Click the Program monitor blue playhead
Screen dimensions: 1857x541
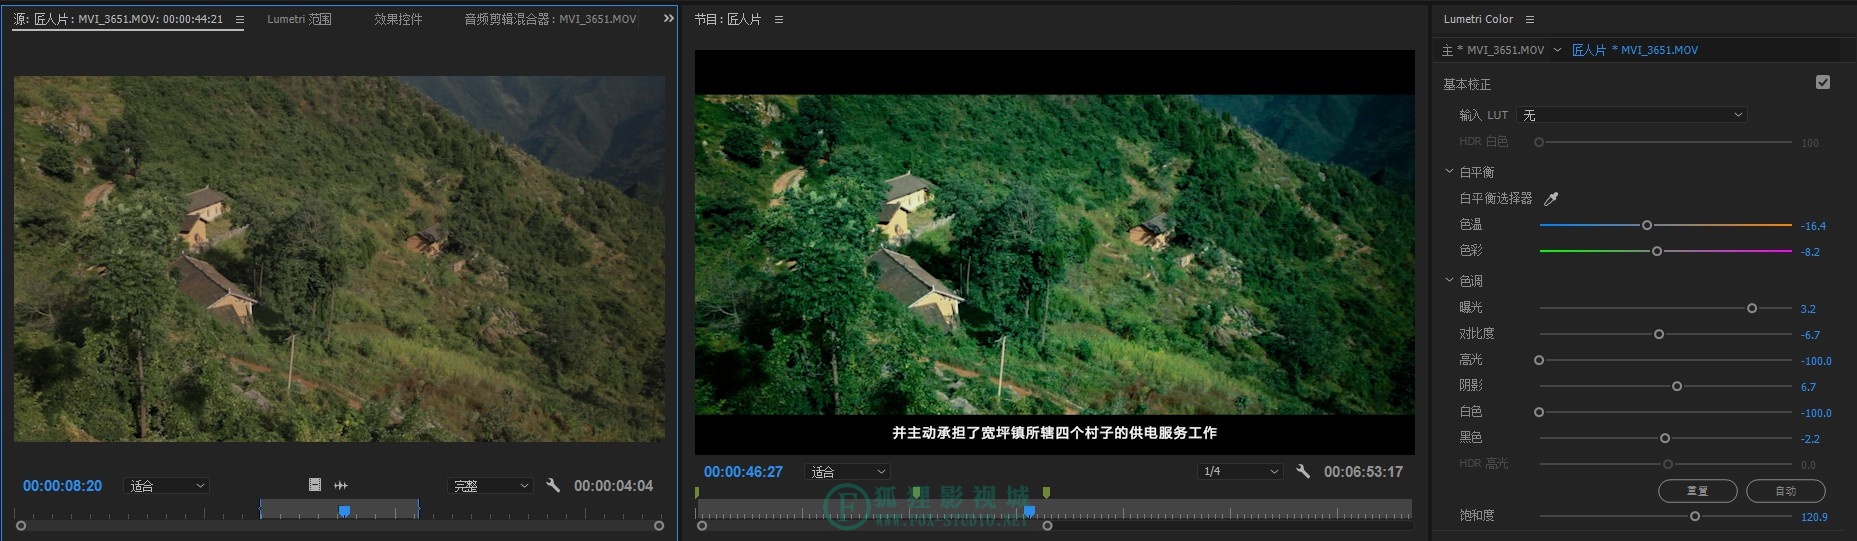click(x=1029, y=511)
